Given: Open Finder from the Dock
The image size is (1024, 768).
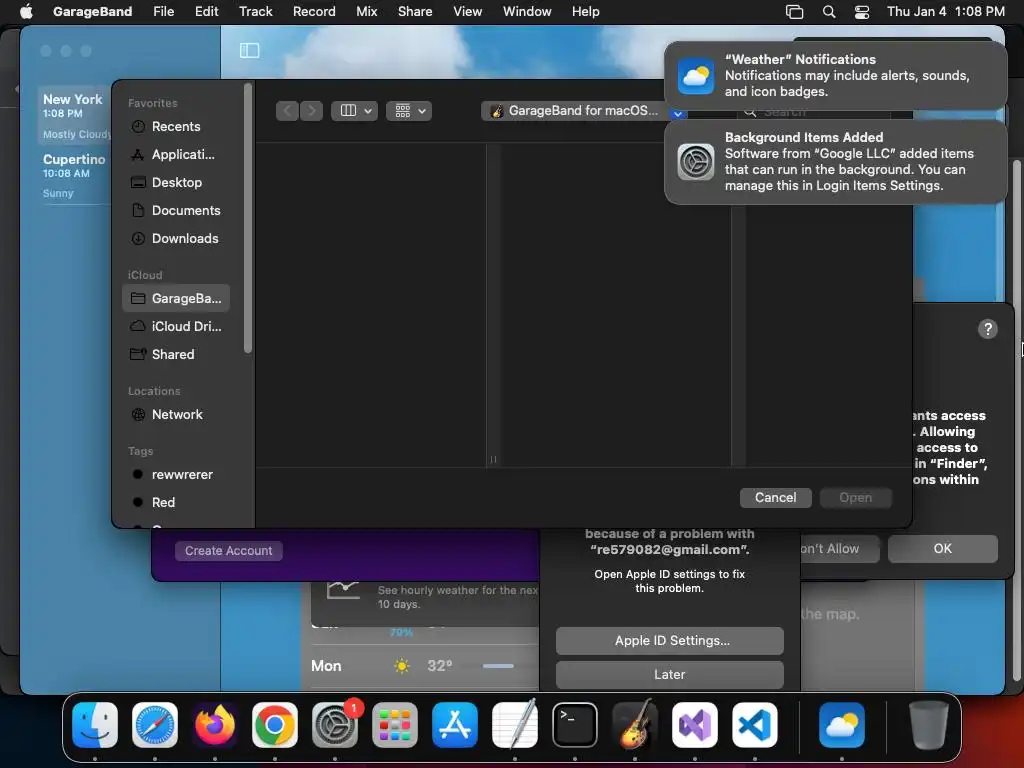Looking at the screenshot, I should point(95,725).
